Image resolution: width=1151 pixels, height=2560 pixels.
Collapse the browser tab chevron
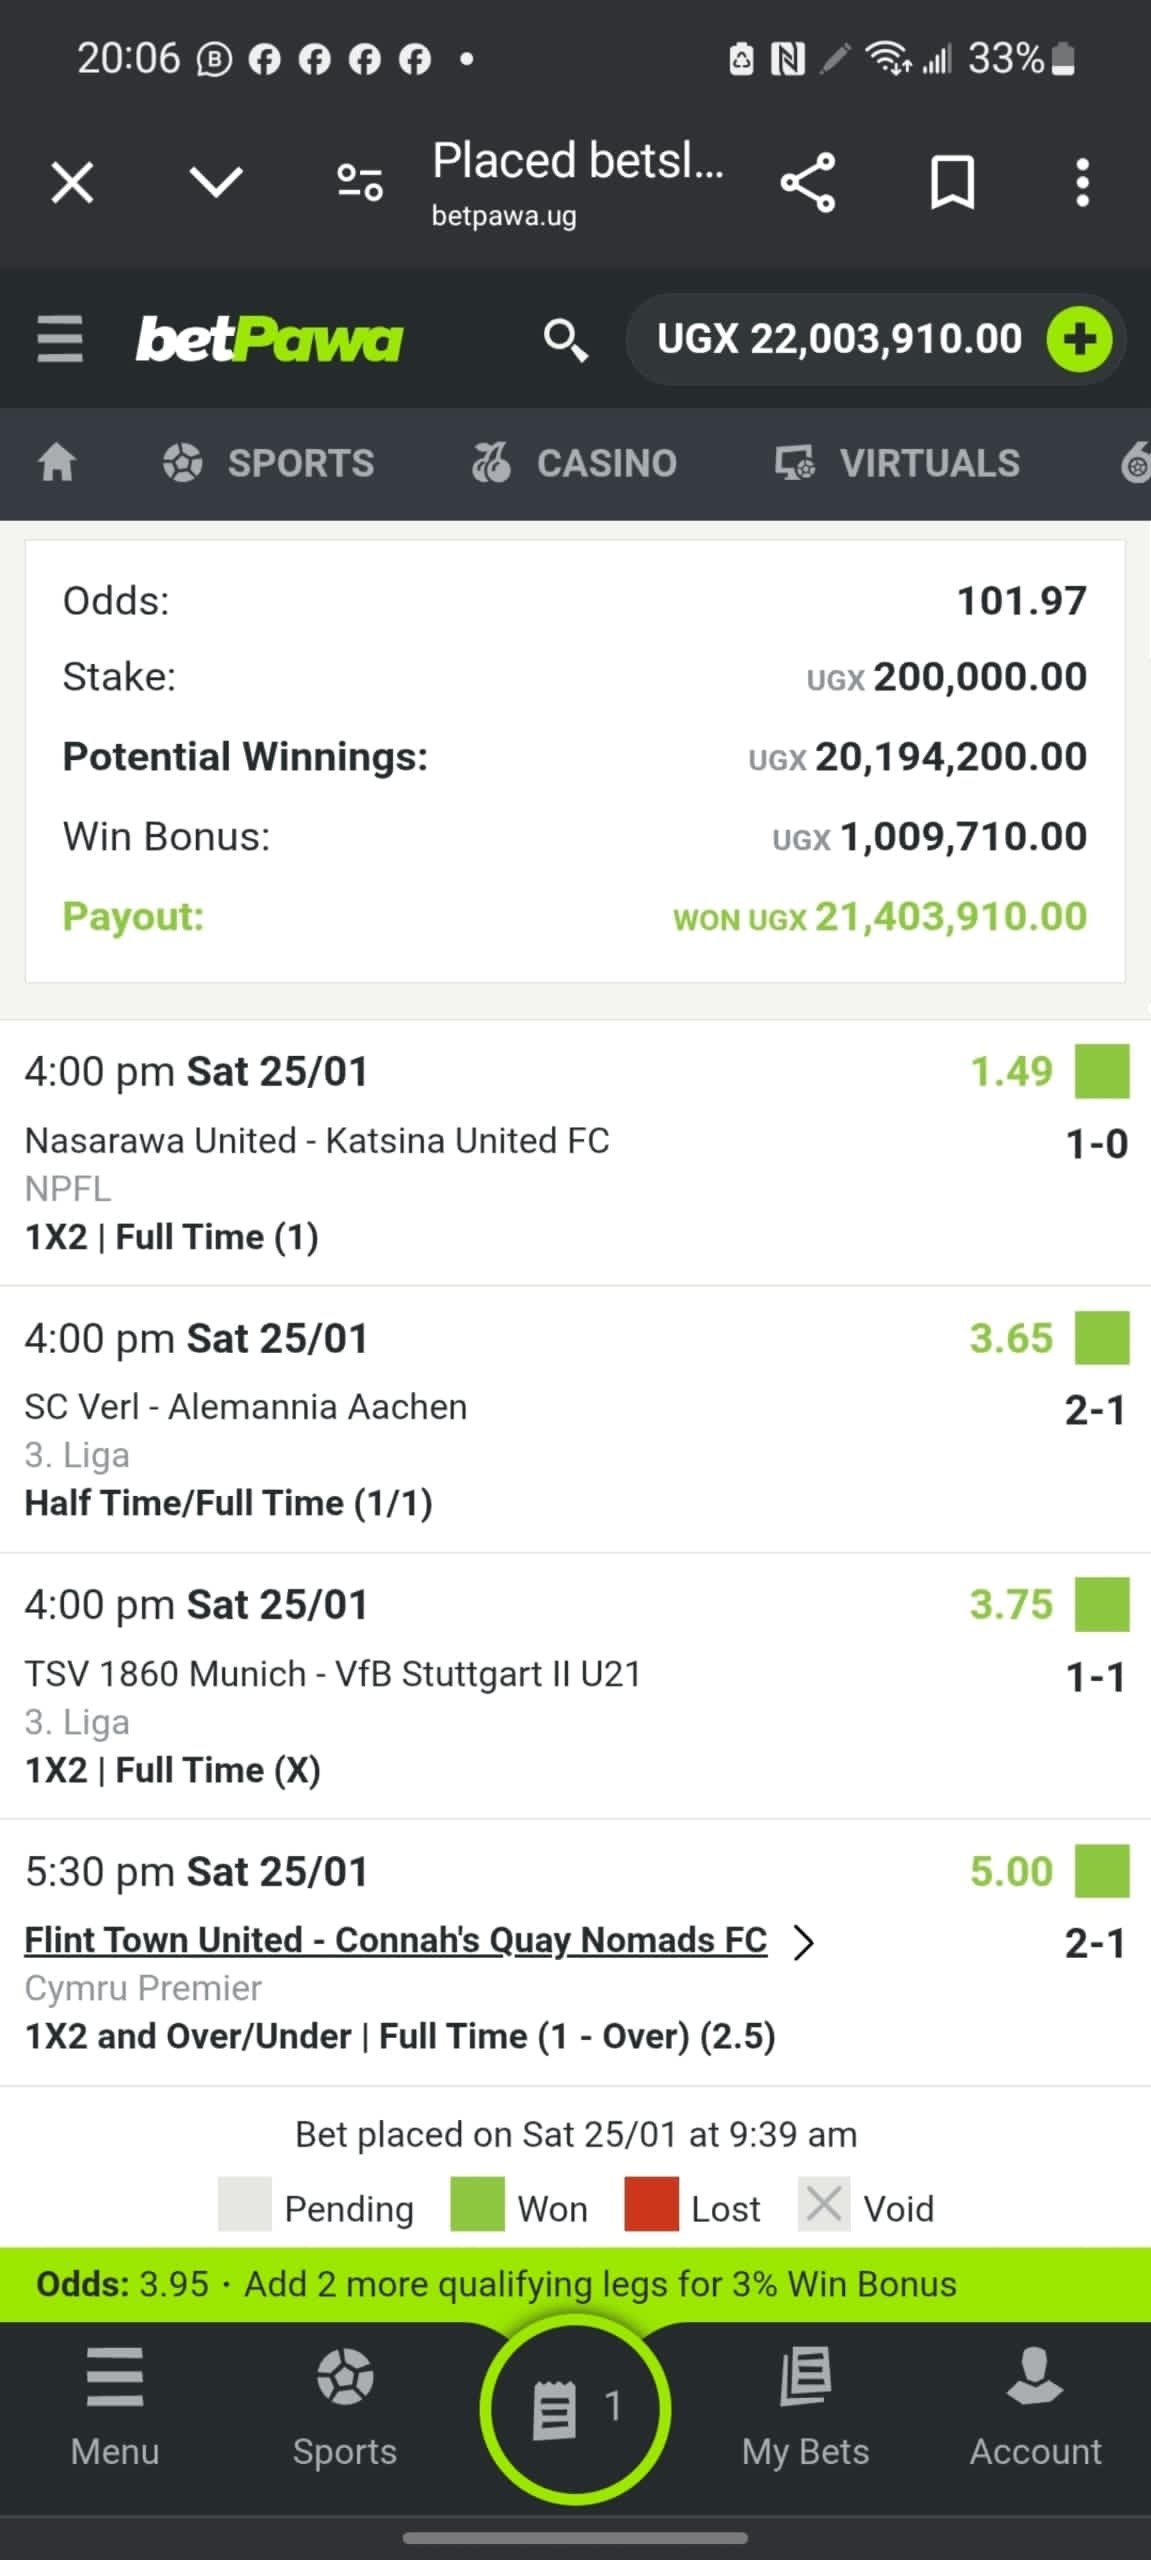216,183
